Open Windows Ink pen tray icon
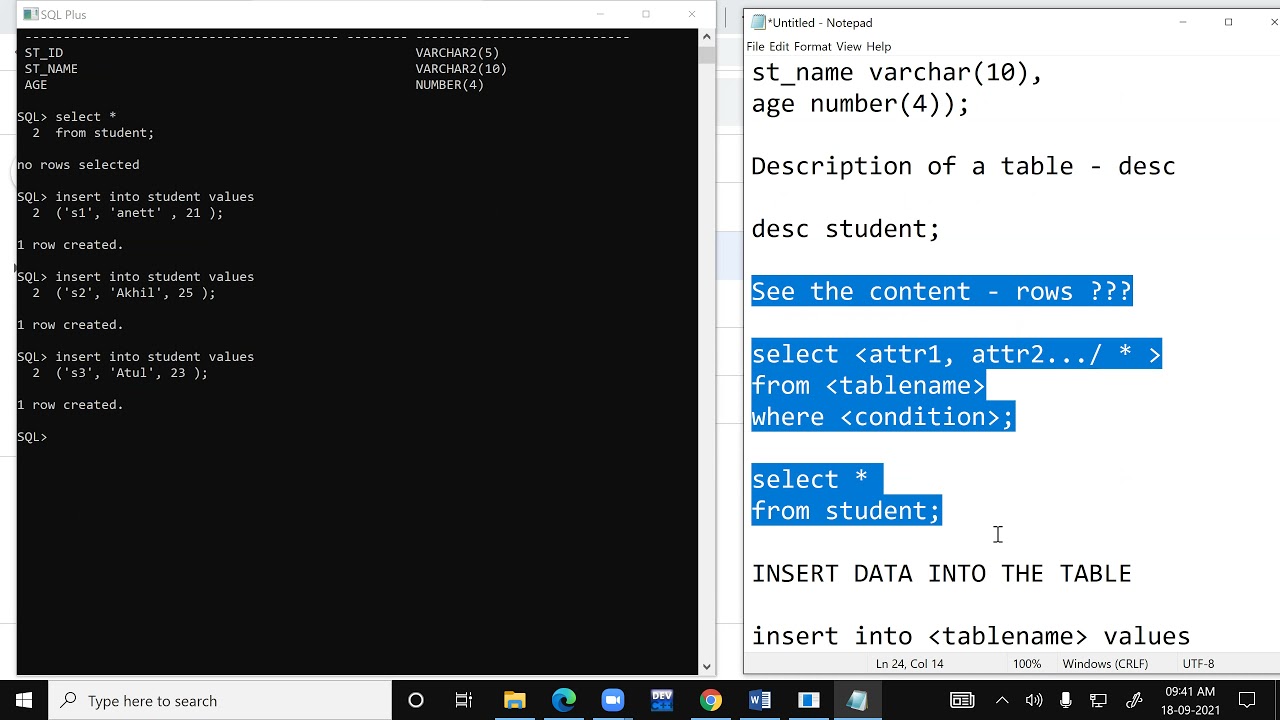Viewport: 1280px width, 720px height. pos(1133,700)
